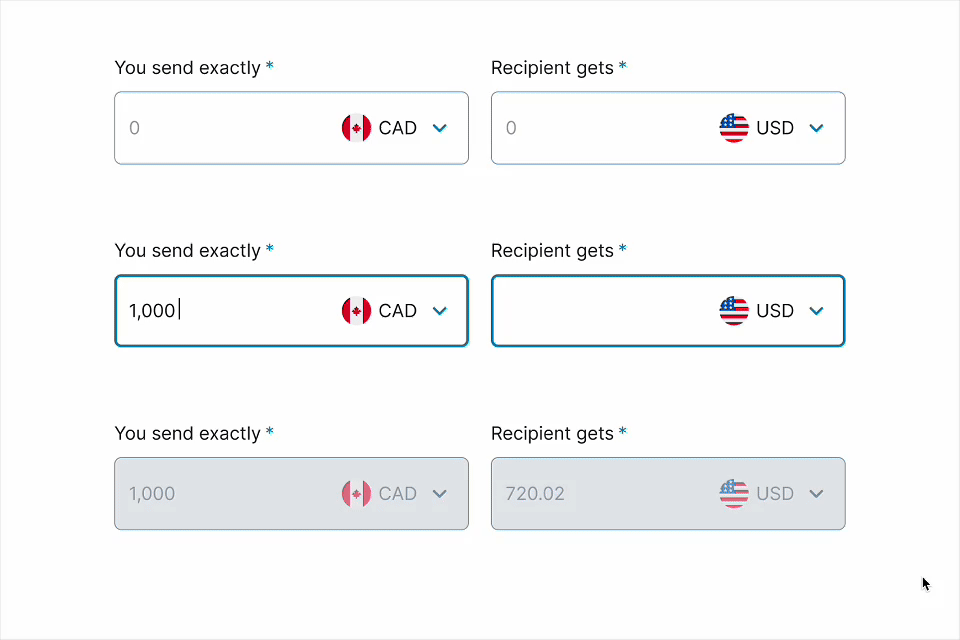Open the CAD currency dropdown in the top row

click(440, 128)
